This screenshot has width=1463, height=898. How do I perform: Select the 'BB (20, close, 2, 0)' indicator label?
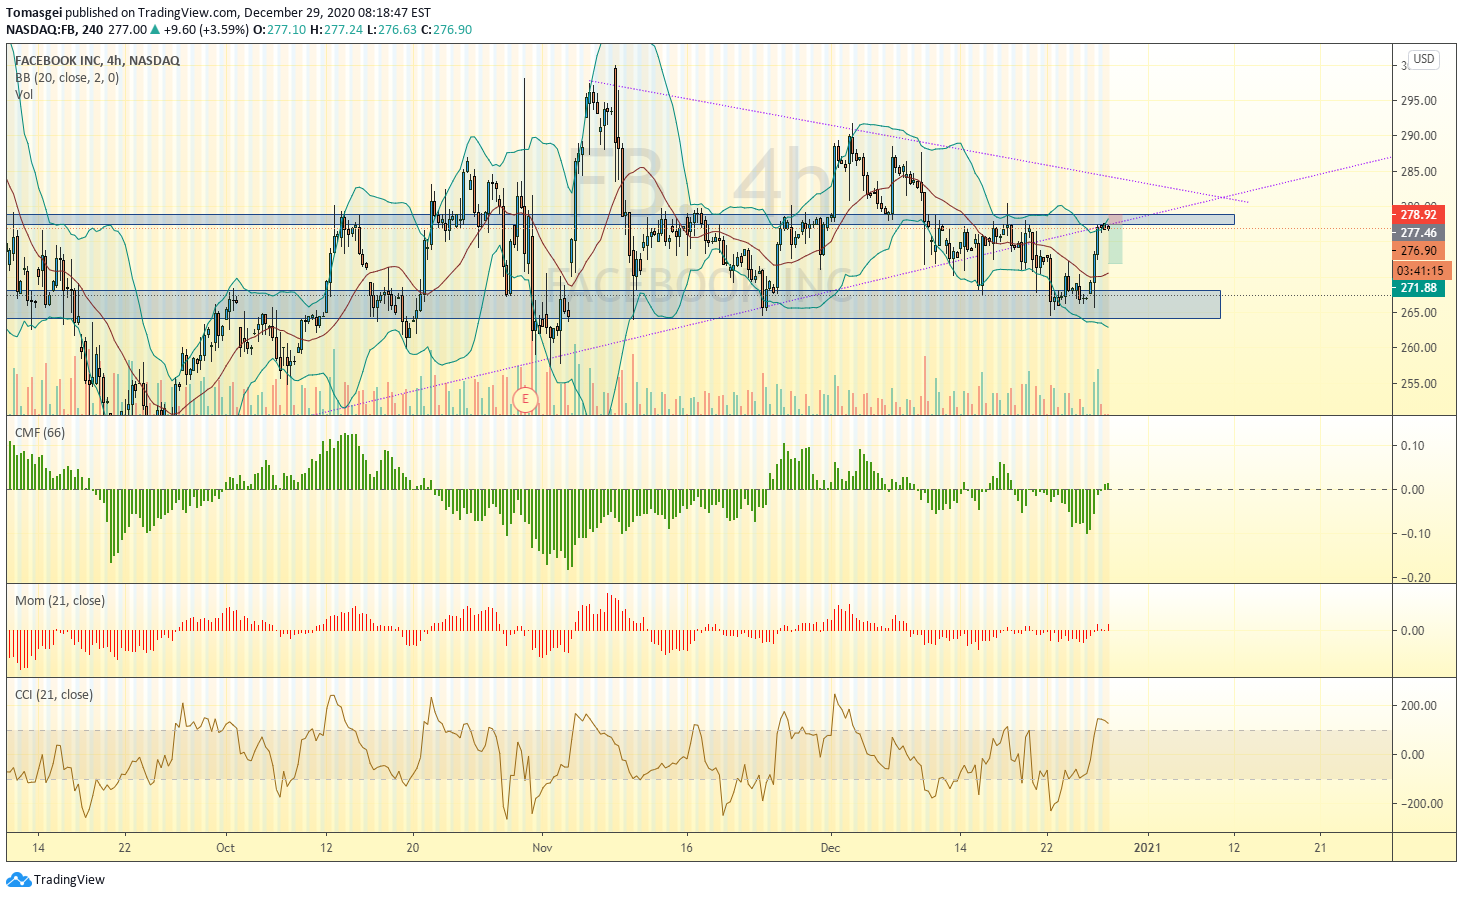coord(67,77)
